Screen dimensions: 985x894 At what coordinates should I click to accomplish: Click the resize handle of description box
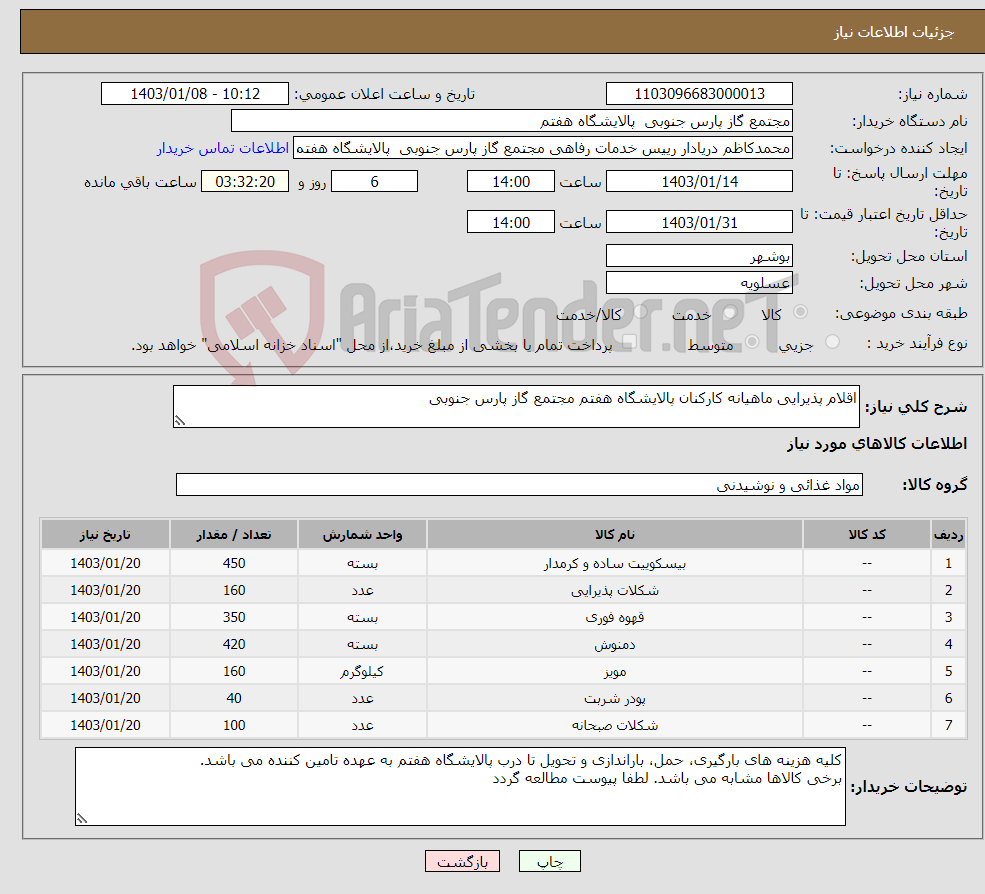(180, 421)
